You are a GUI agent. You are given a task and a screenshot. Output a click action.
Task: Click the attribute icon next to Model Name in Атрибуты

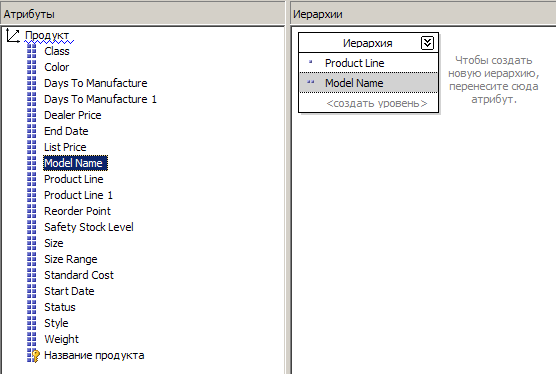point(32,163)
